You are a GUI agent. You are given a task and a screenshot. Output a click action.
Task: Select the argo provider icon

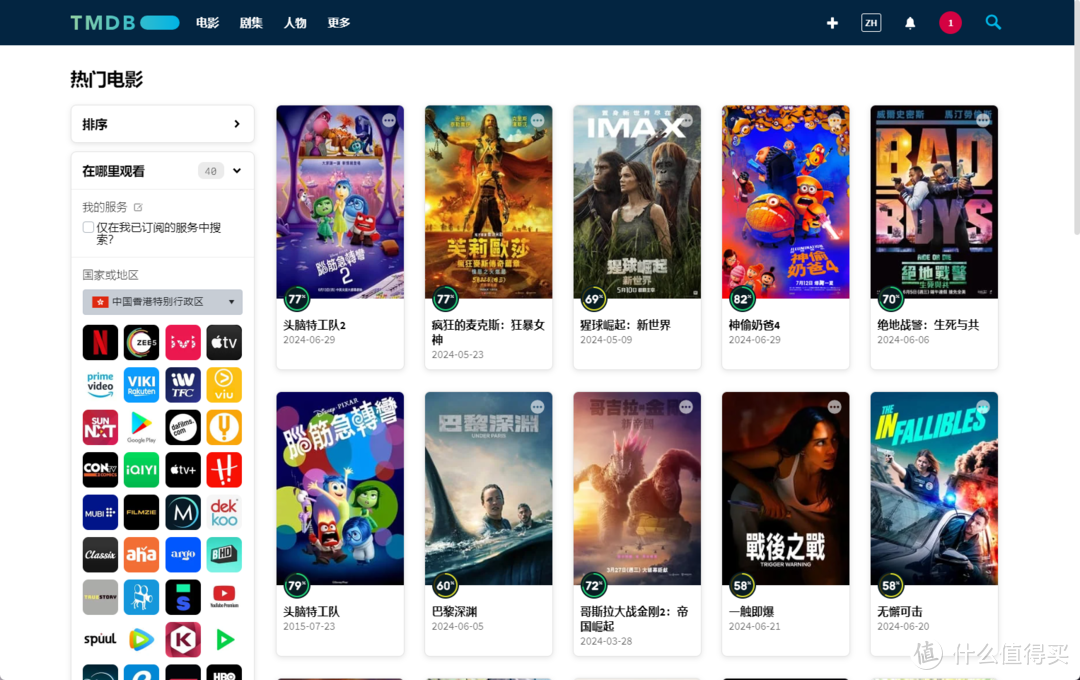click(183, 555)
